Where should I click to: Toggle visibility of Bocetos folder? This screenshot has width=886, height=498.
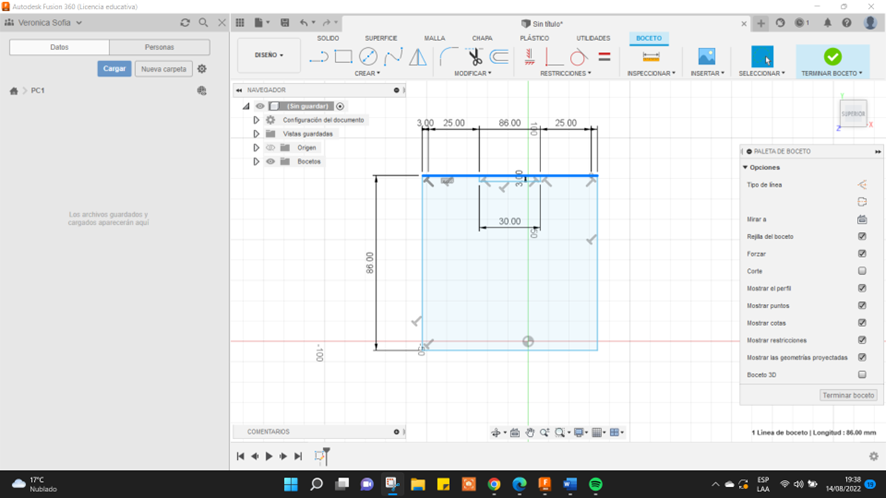[x=270, y=162]
